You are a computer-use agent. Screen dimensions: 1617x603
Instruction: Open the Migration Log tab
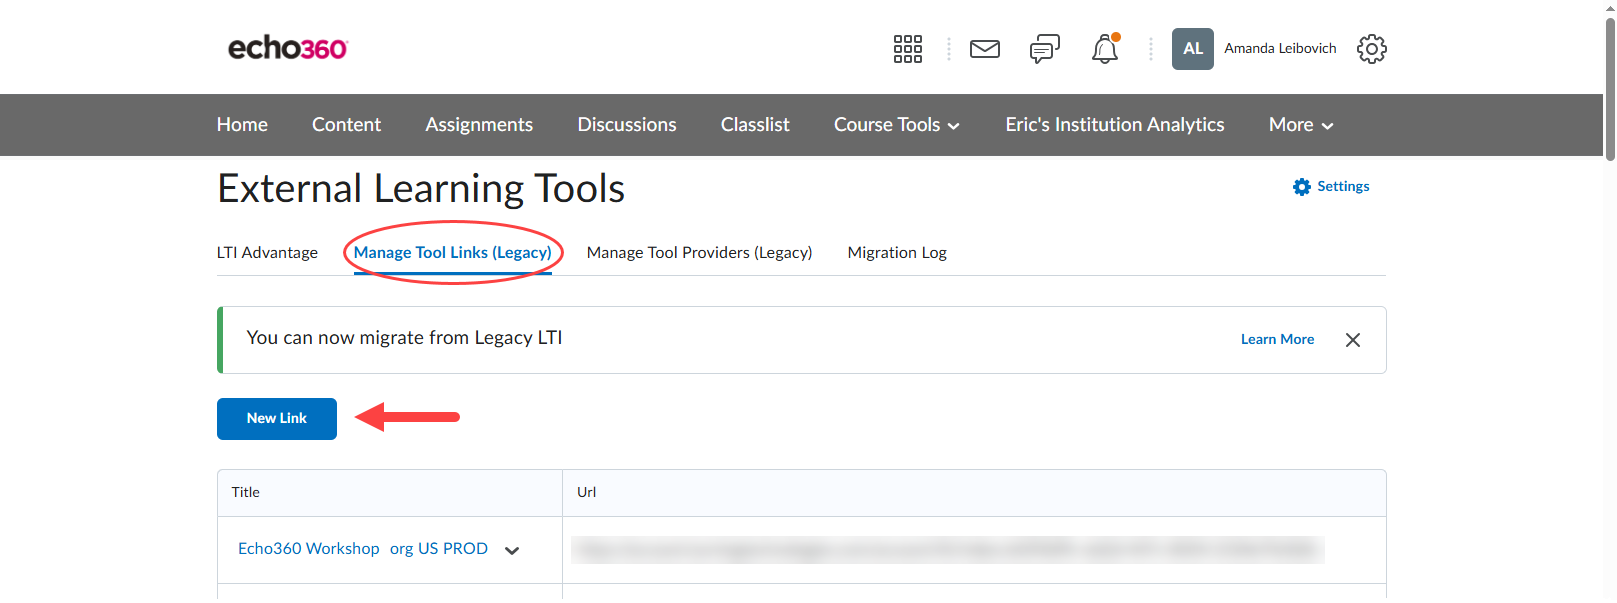897,253
